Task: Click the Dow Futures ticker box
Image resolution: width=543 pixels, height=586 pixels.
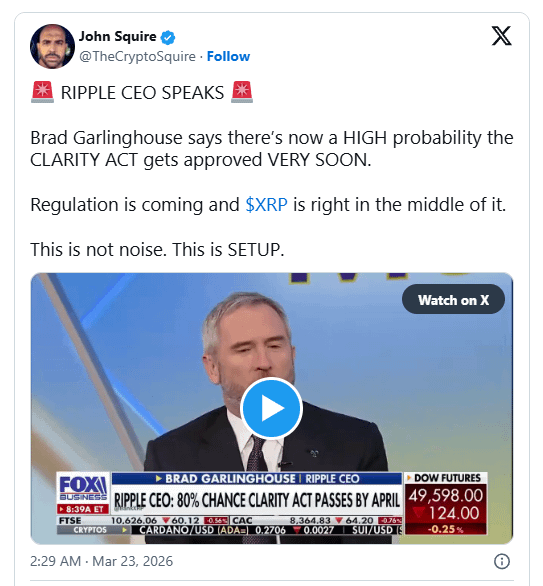Action: pyautogui.click(x=446, y=503)
